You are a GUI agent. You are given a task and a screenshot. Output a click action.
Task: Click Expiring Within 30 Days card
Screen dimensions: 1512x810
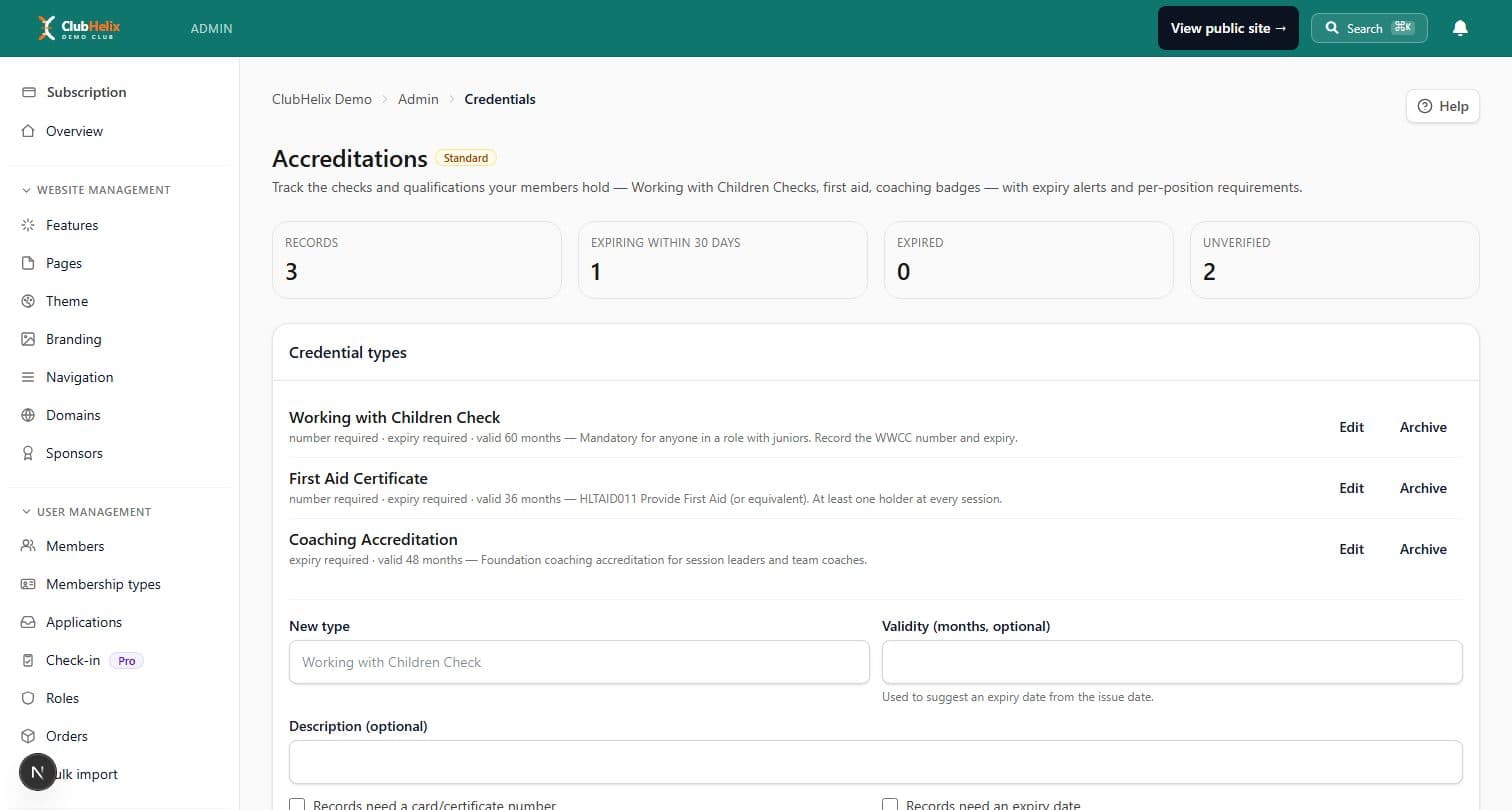tap(723, 260)
